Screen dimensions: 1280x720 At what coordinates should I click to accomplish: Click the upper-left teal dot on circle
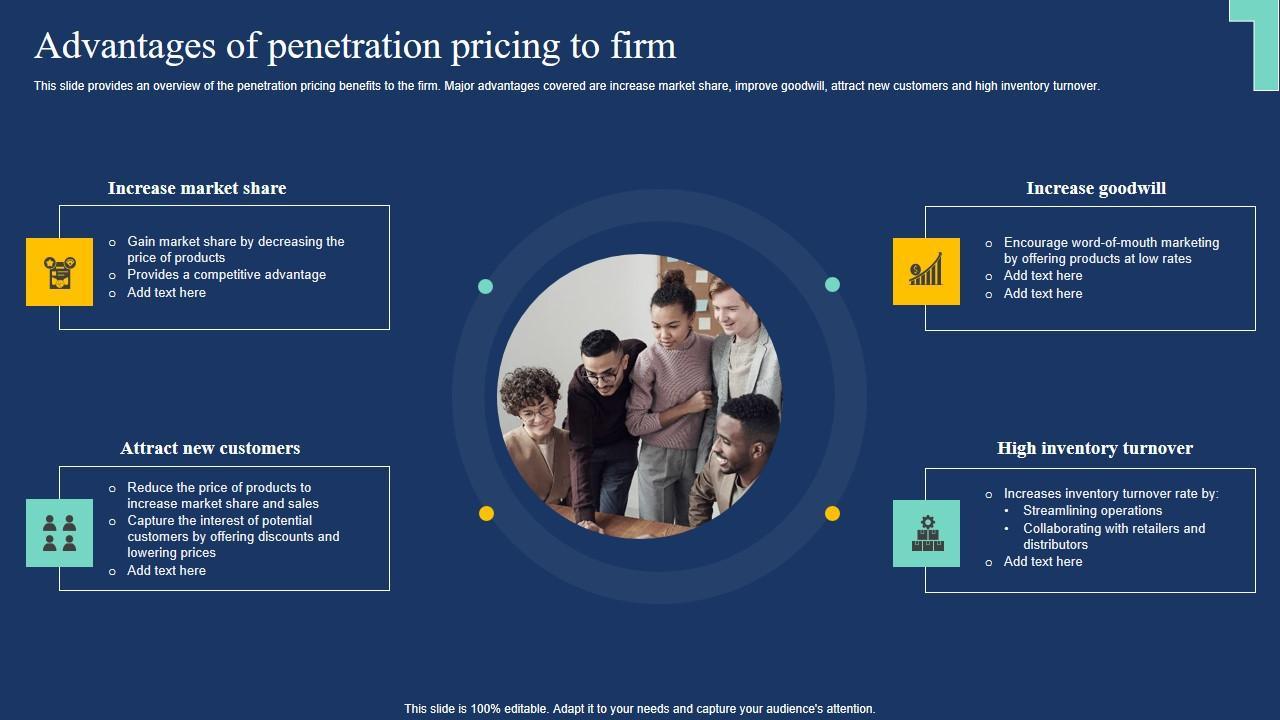tap(485, 286)
